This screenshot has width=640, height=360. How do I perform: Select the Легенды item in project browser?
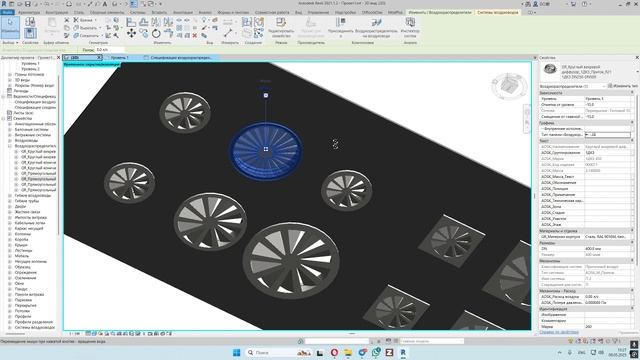coord(21,91)
